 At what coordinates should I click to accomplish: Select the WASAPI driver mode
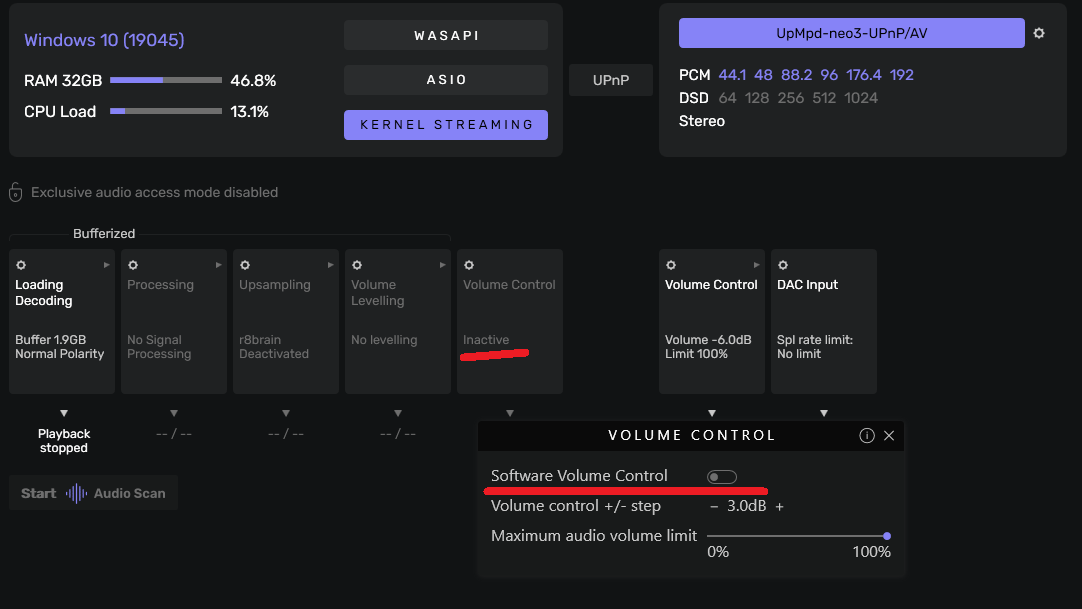point(446,35)
